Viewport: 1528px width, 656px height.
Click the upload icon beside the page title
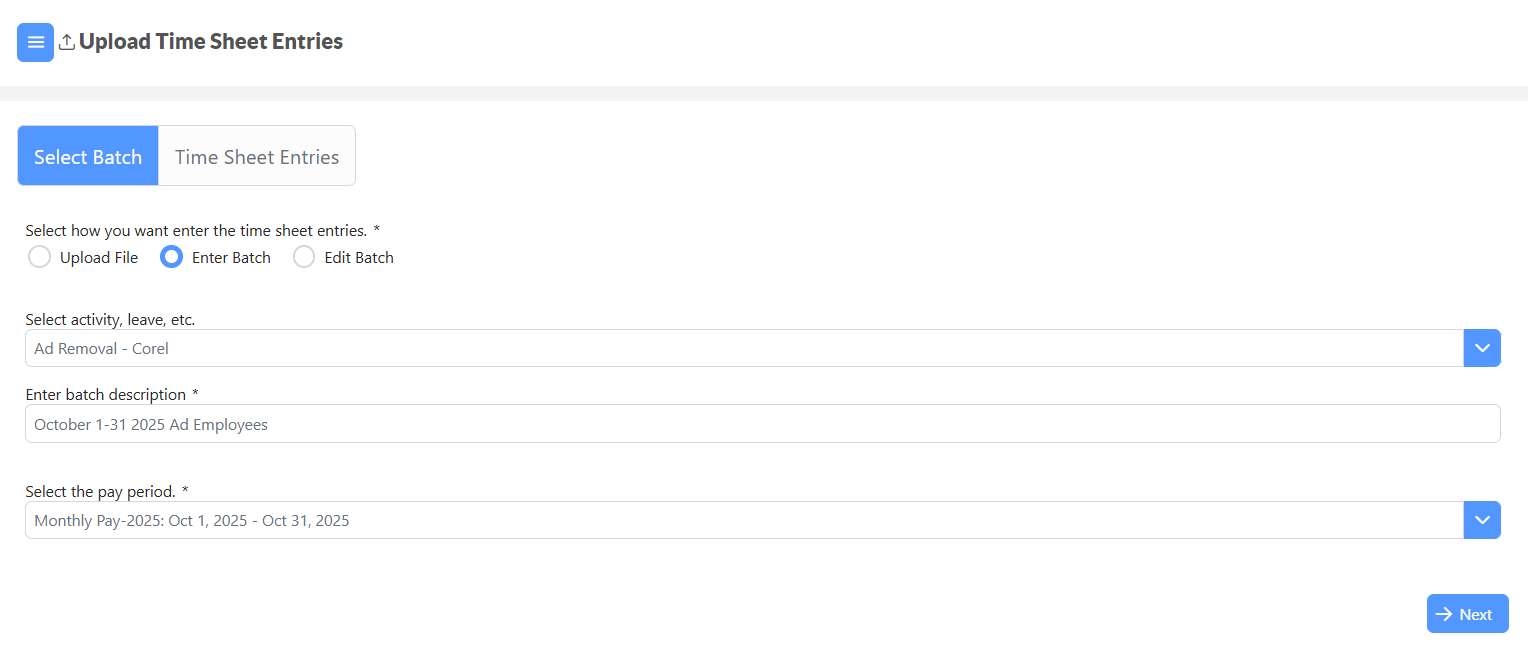67,42
